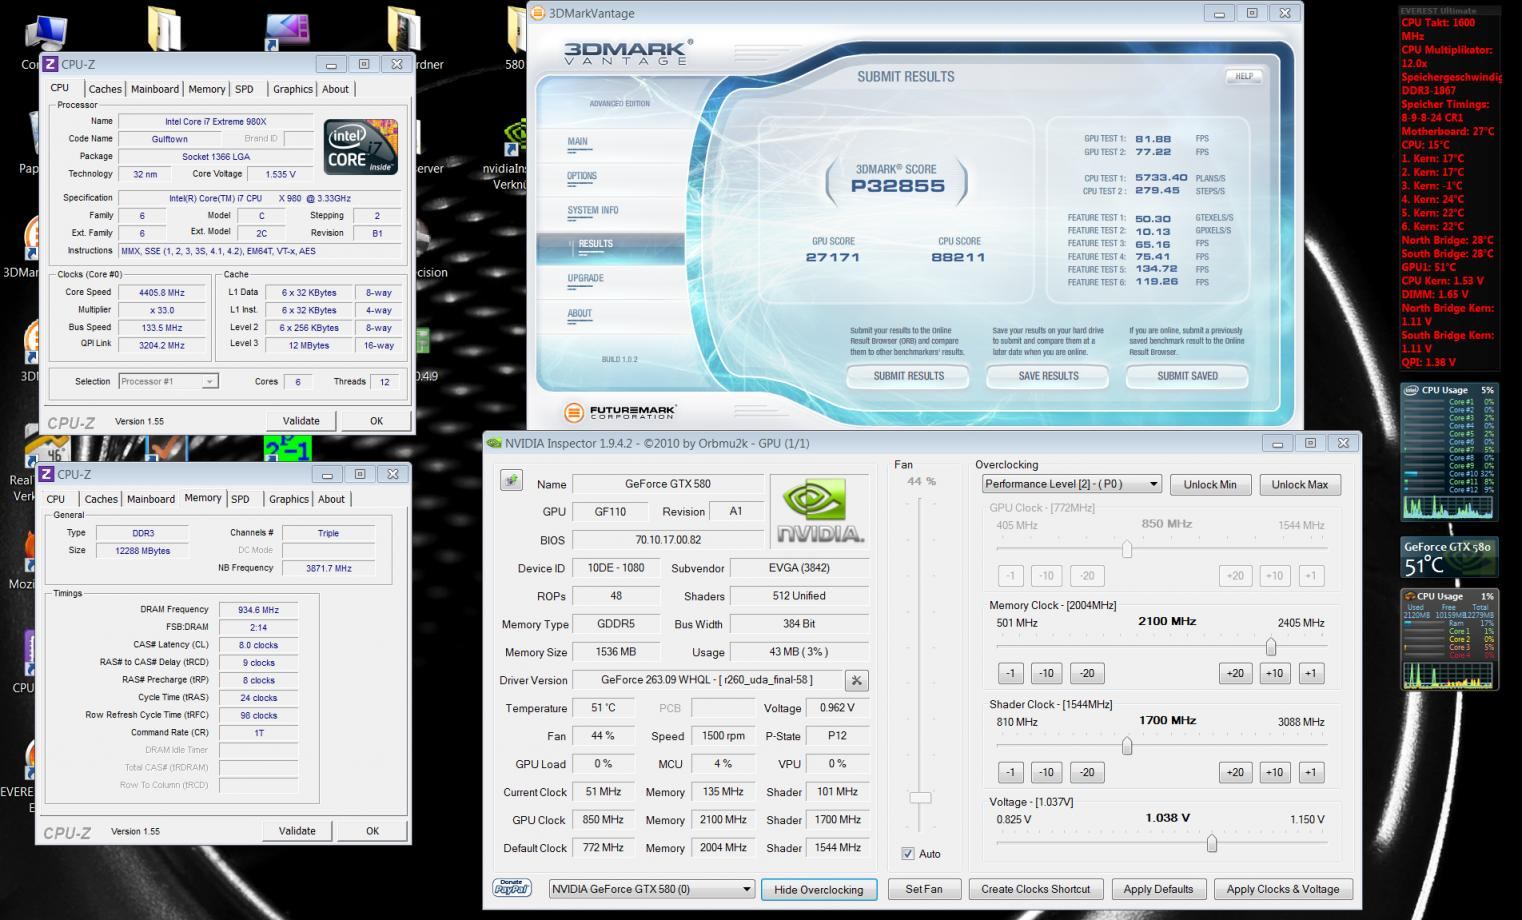Open the Performance Level [2] - (P0) dropdown
This screenshot has height=920, width=1522.
1071,484
